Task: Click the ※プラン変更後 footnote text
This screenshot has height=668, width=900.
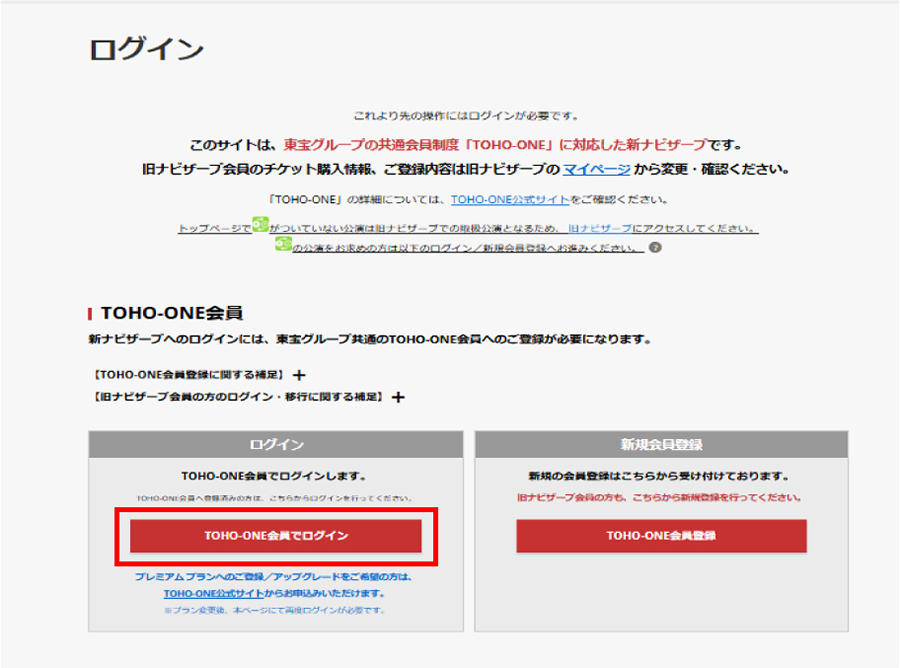Action: [274, 609]
